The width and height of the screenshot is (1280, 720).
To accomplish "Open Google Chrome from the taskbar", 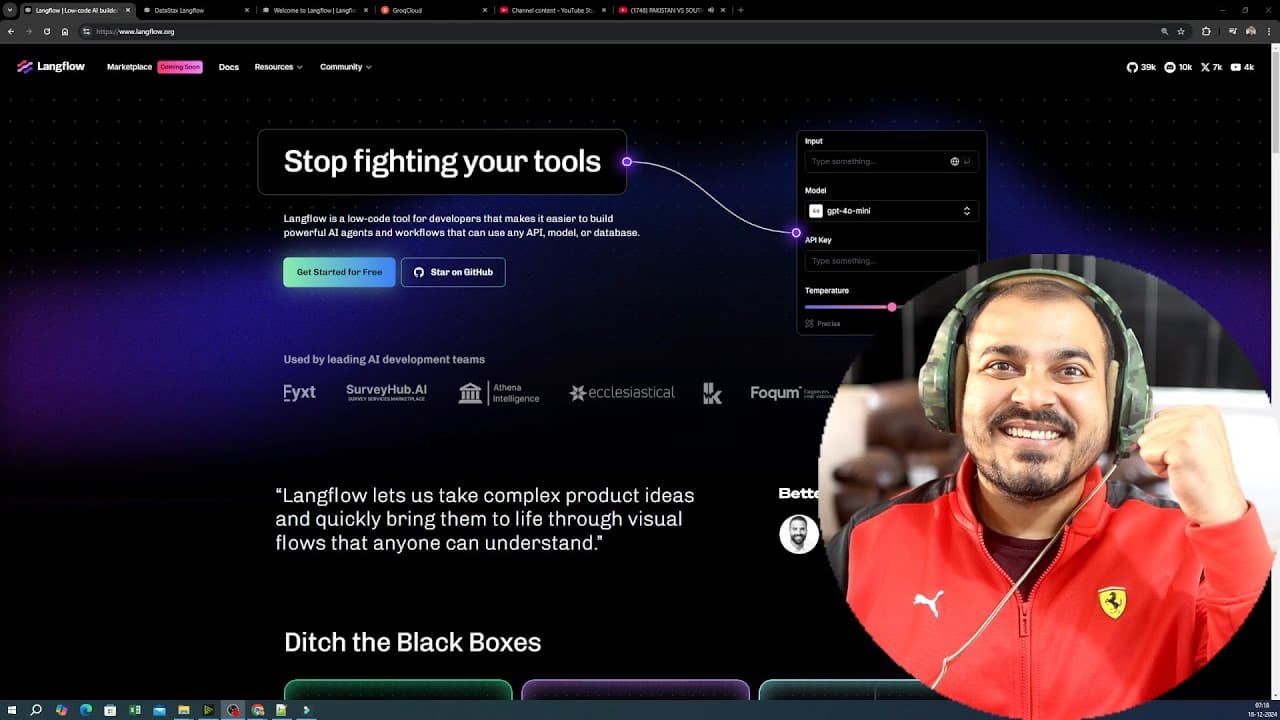I will click(x=258, y=710).
